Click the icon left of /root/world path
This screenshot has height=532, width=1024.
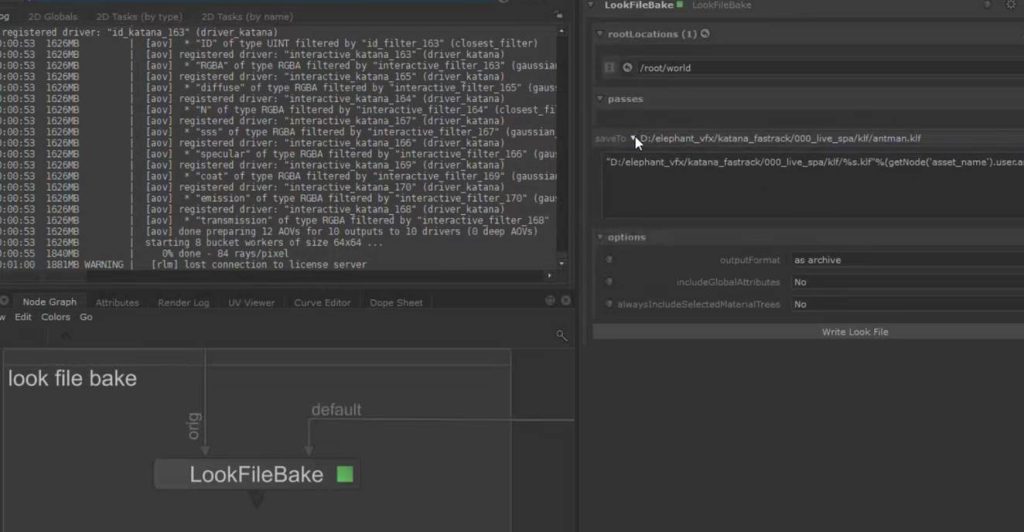pos(627,68)
